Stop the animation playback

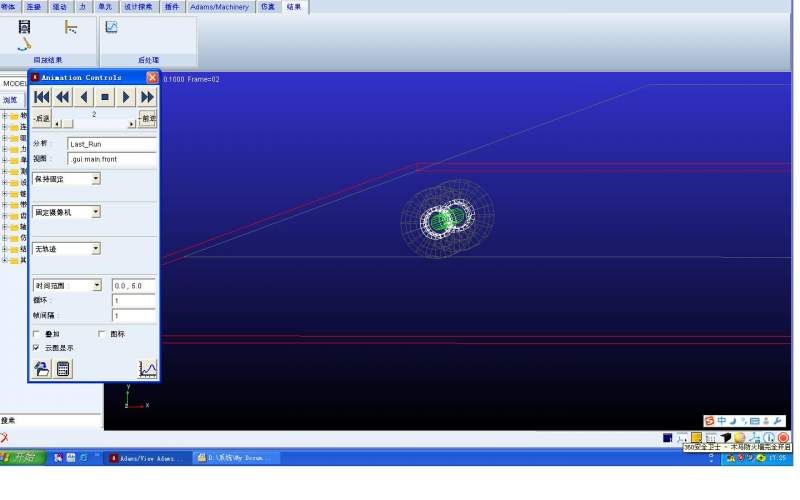coord(105,97)
